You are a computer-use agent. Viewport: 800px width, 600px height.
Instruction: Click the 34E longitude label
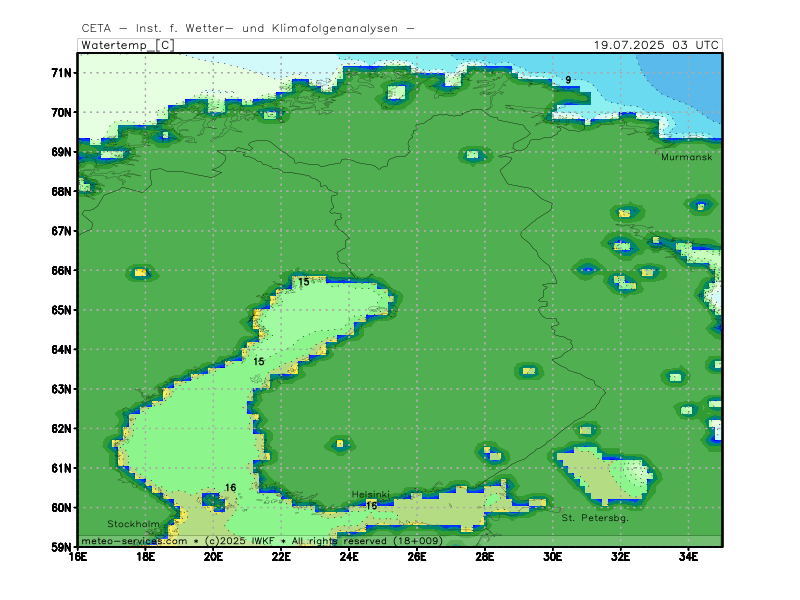688,556
